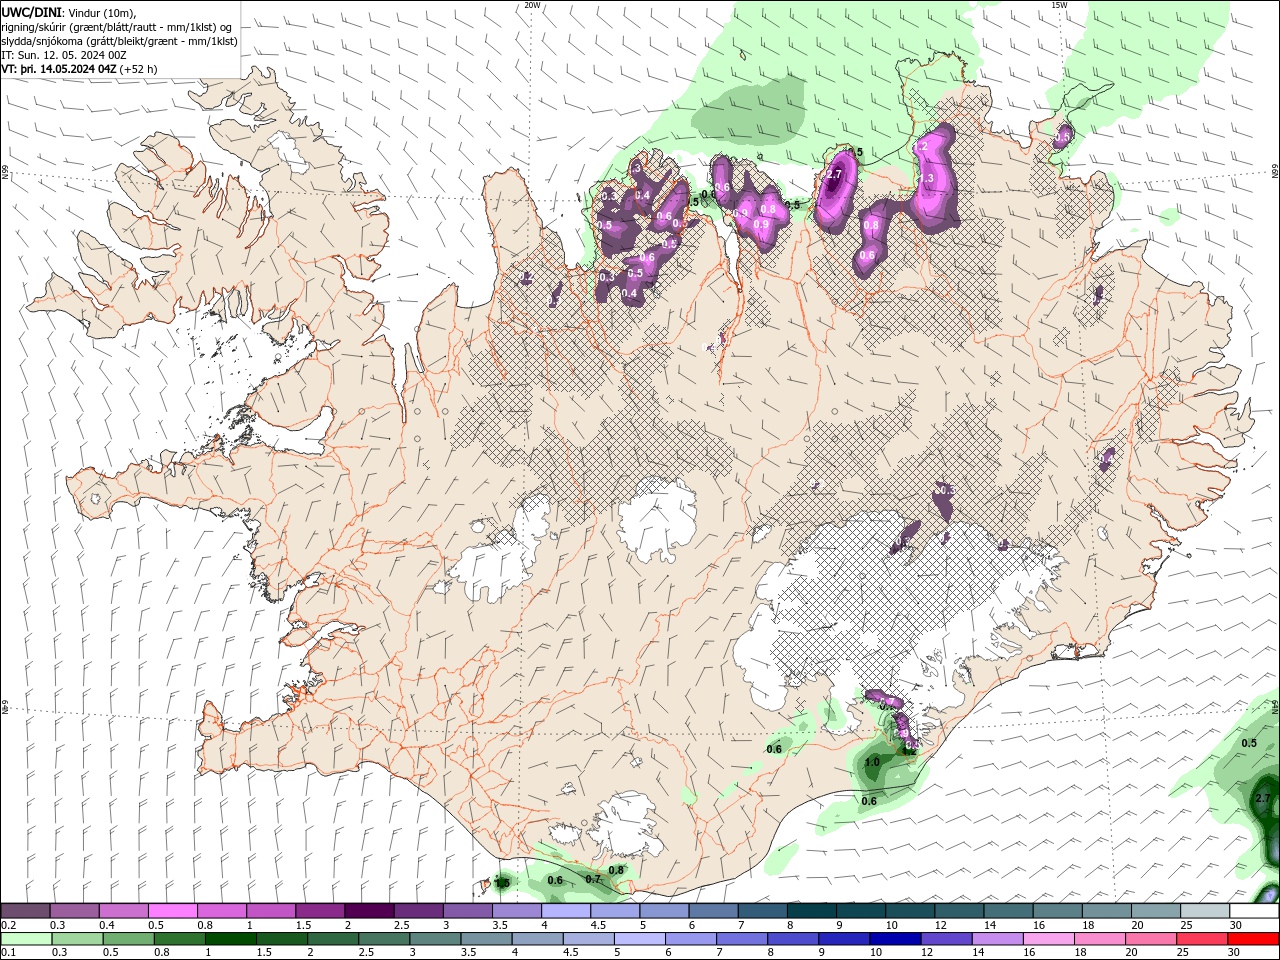The height and width of the screenshot is (960, 1280).
Task: Click the valid time 'VT: þri. 14.05.2024 04Z'
Action: [59, 69]
